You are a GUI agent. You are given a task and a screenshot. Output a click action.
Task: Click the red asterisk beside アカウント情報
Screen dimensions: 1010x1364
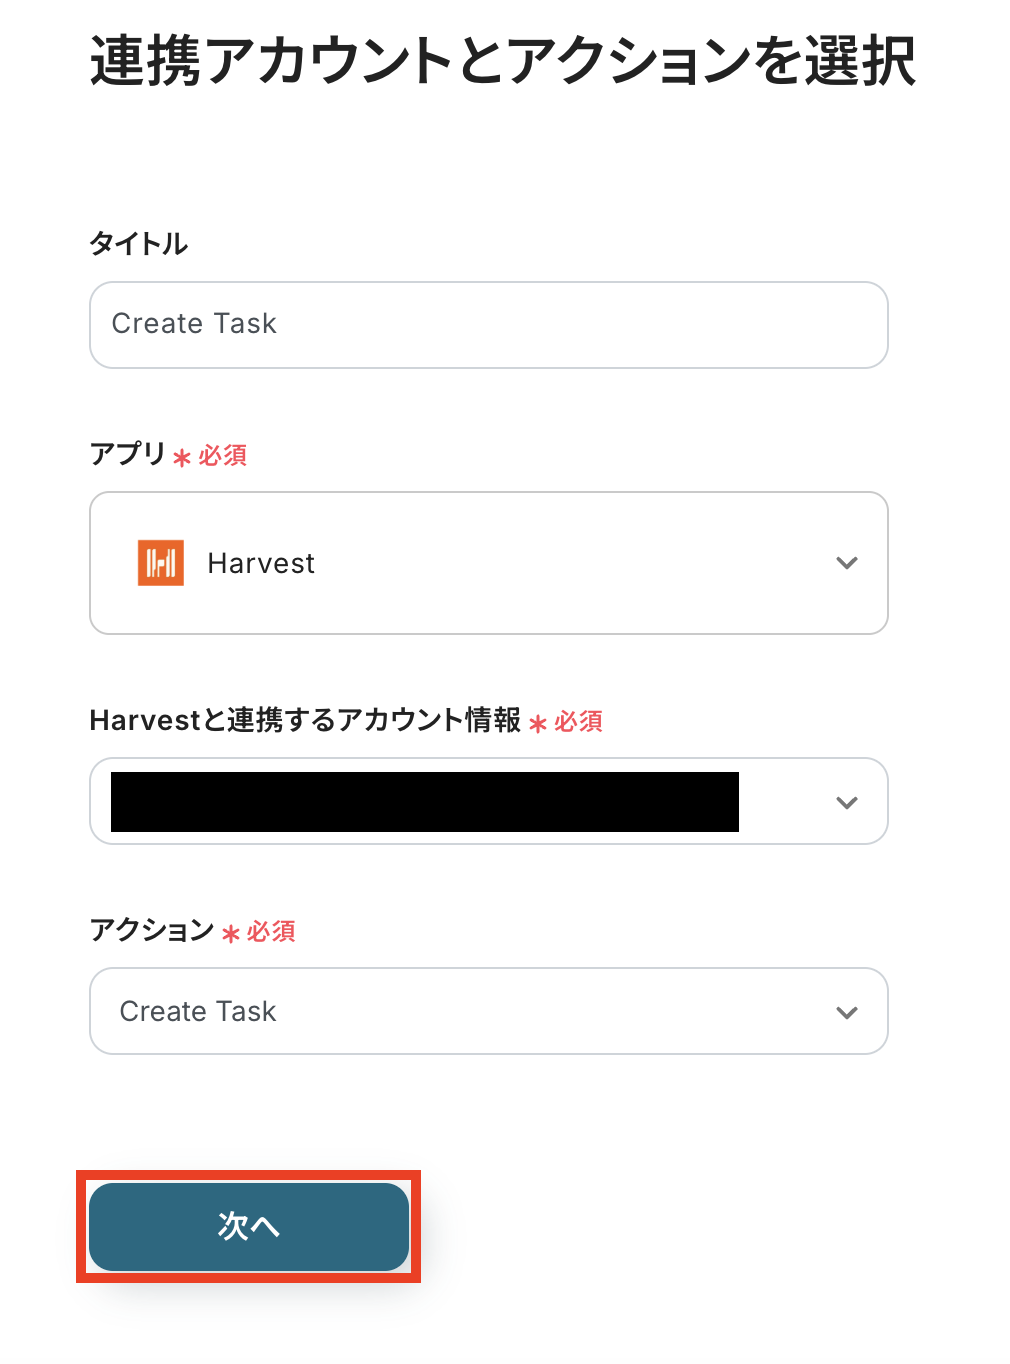click(538, 723)
